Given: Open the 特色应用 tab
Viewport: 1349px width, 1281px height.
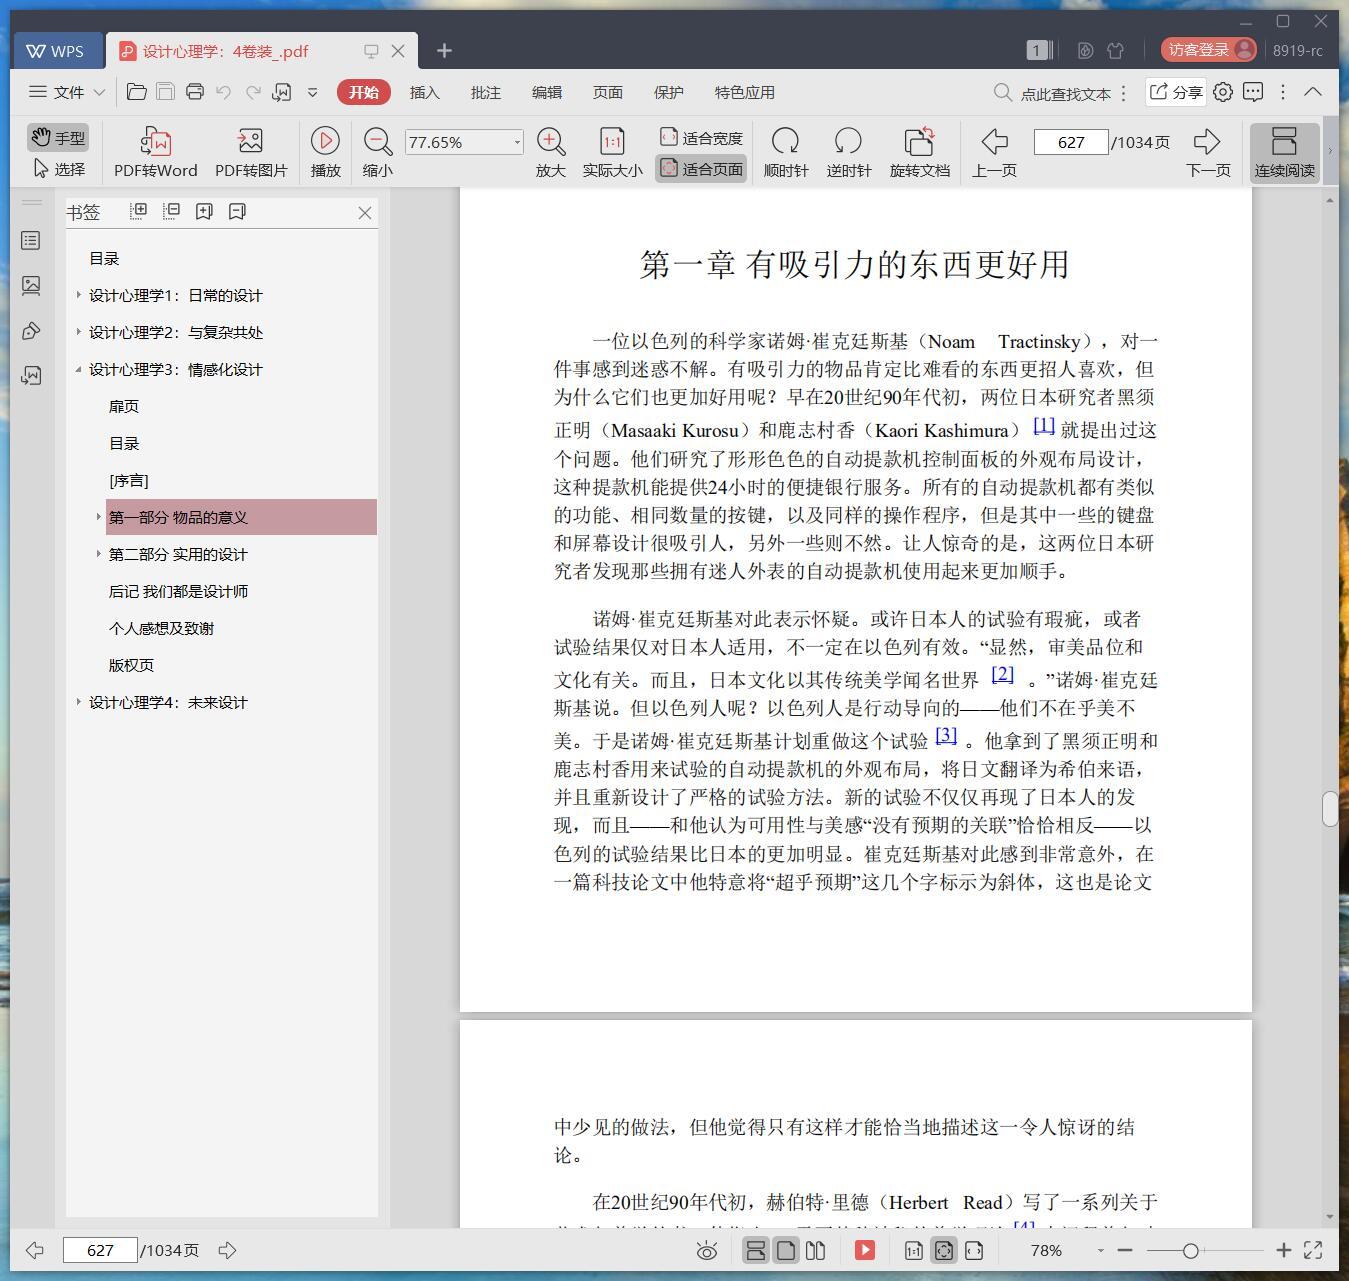Looking at the screenshot, I should [x=744, y=92].
